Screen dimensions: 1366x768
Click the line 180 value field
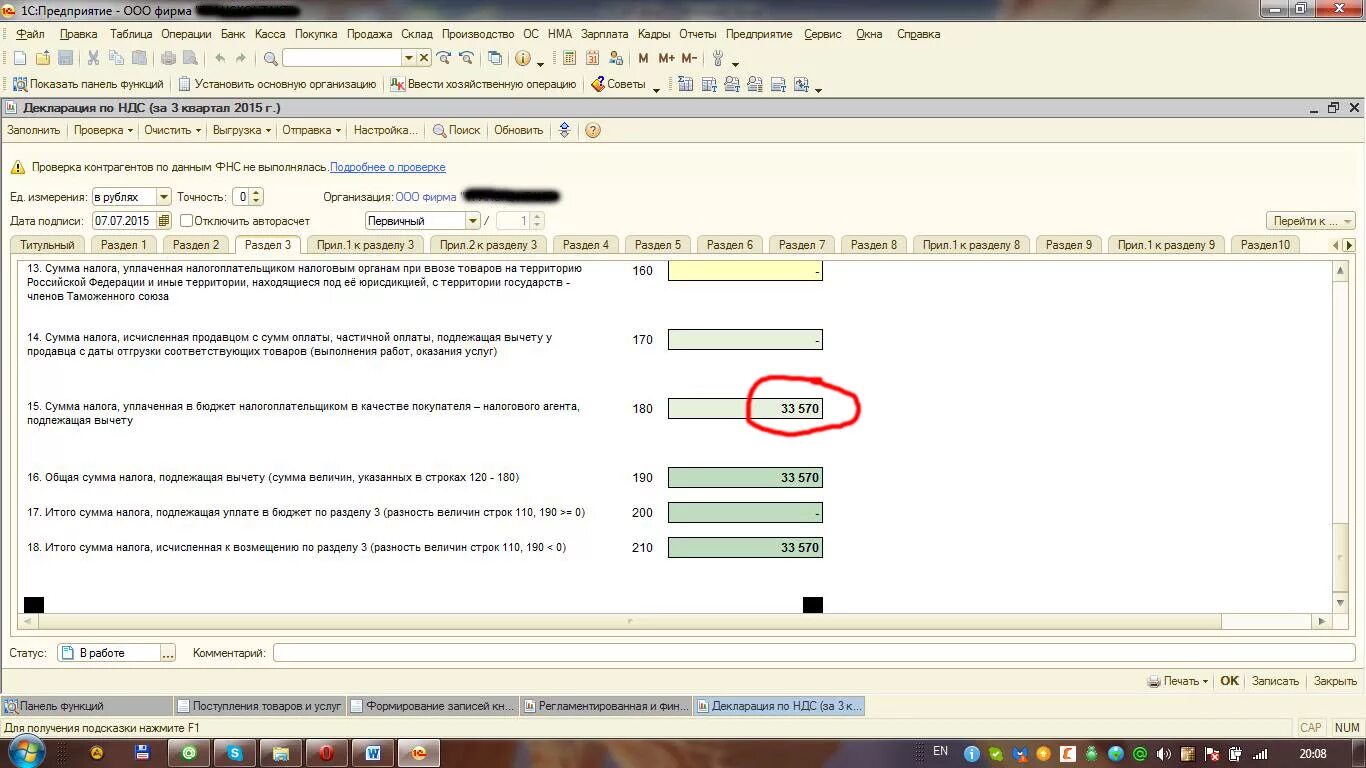pos(745,408)
